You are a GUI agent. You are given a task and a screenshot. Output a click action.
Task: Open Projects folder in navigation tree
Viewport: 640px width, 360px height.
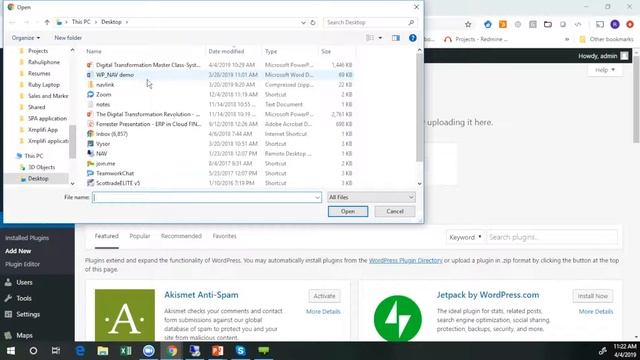click(x=38, y=51)
